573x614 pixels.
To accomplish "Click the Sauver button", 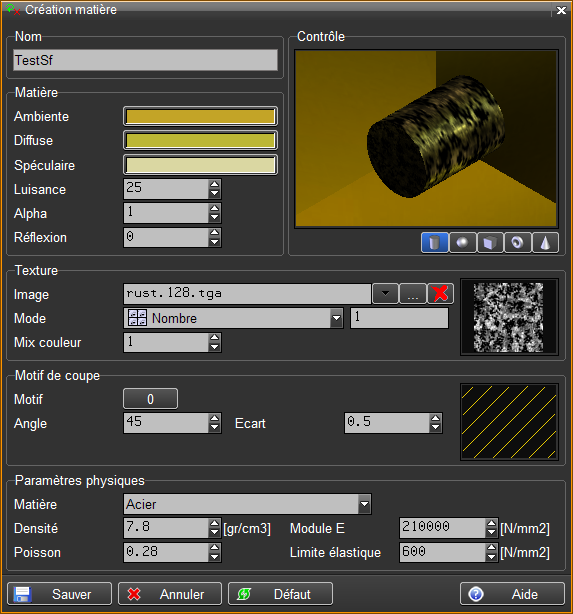I will (x=60, y=594).
